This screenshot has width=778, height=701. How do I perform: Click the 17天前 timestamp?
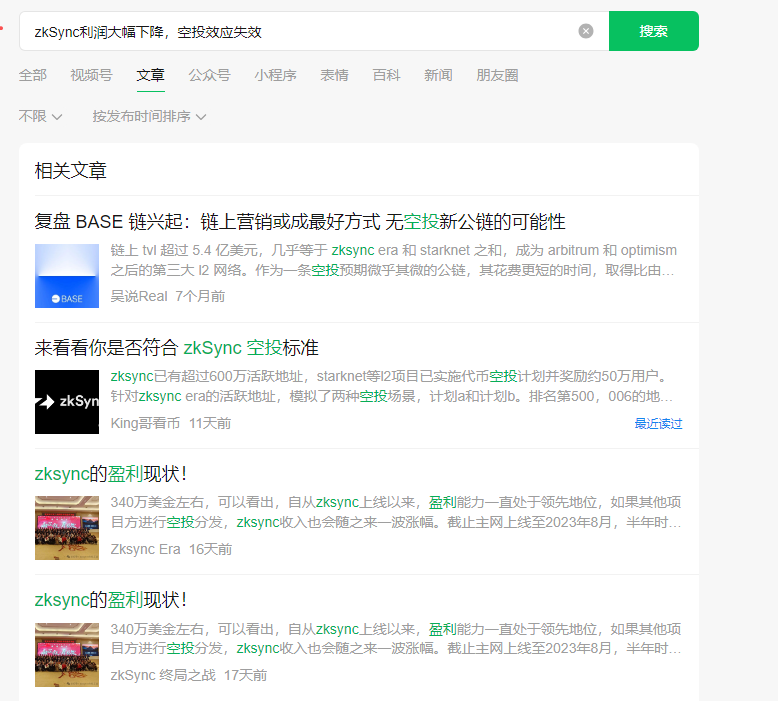pyautogui.click(x=246, y=675)
